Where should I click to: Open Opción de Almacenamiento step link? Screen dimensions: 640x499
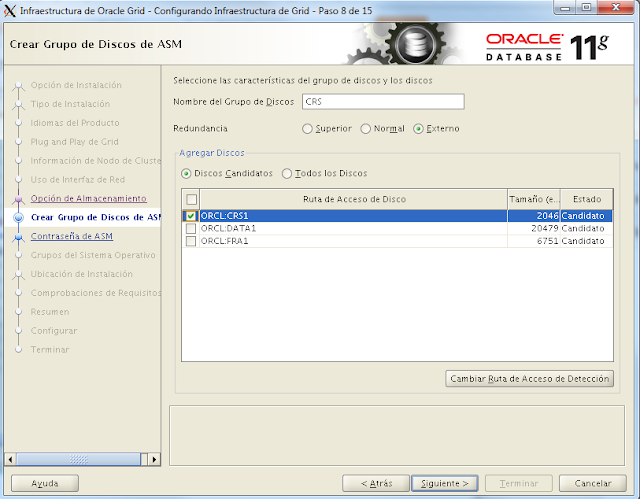coord(89,198)
